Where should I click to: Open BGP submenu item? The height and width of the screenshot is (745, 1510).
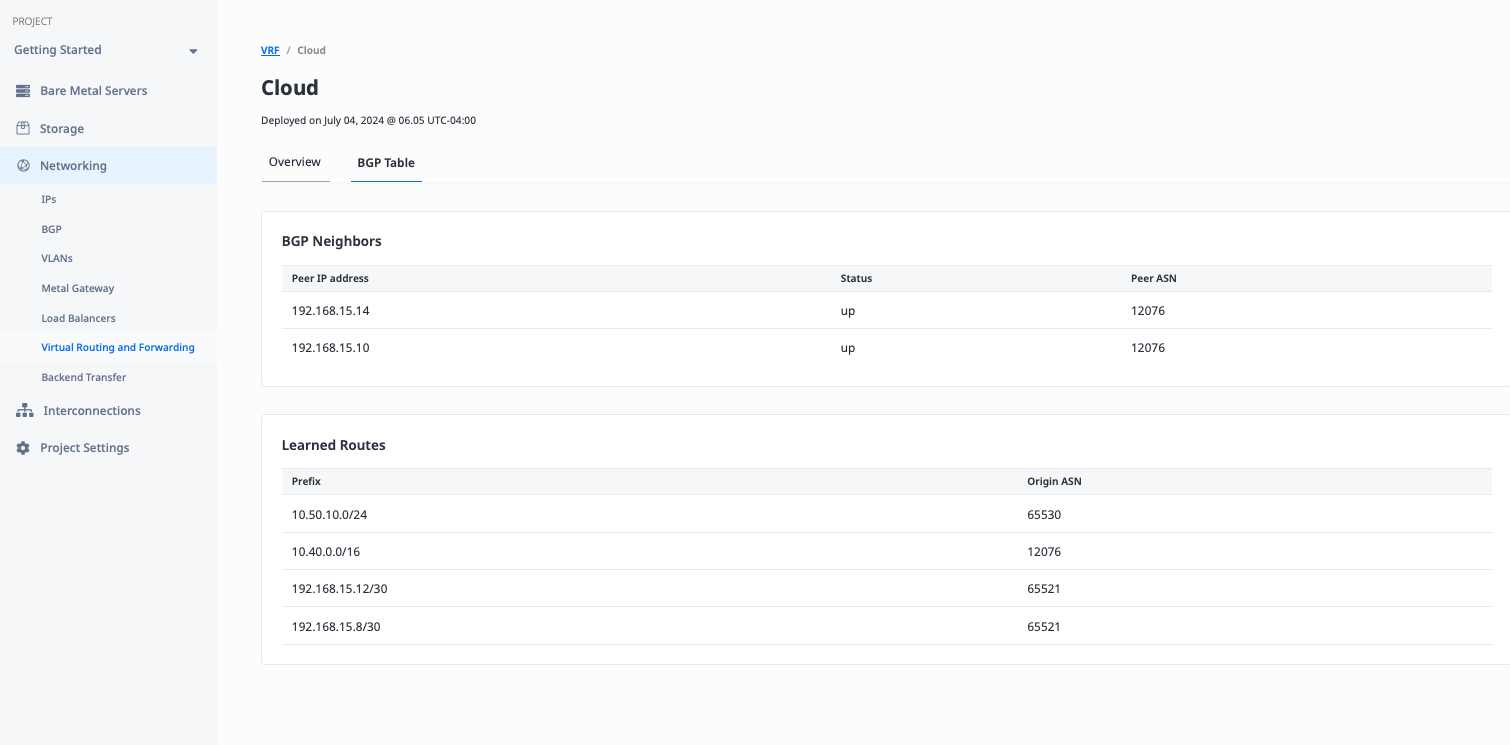tap(52, 229)
